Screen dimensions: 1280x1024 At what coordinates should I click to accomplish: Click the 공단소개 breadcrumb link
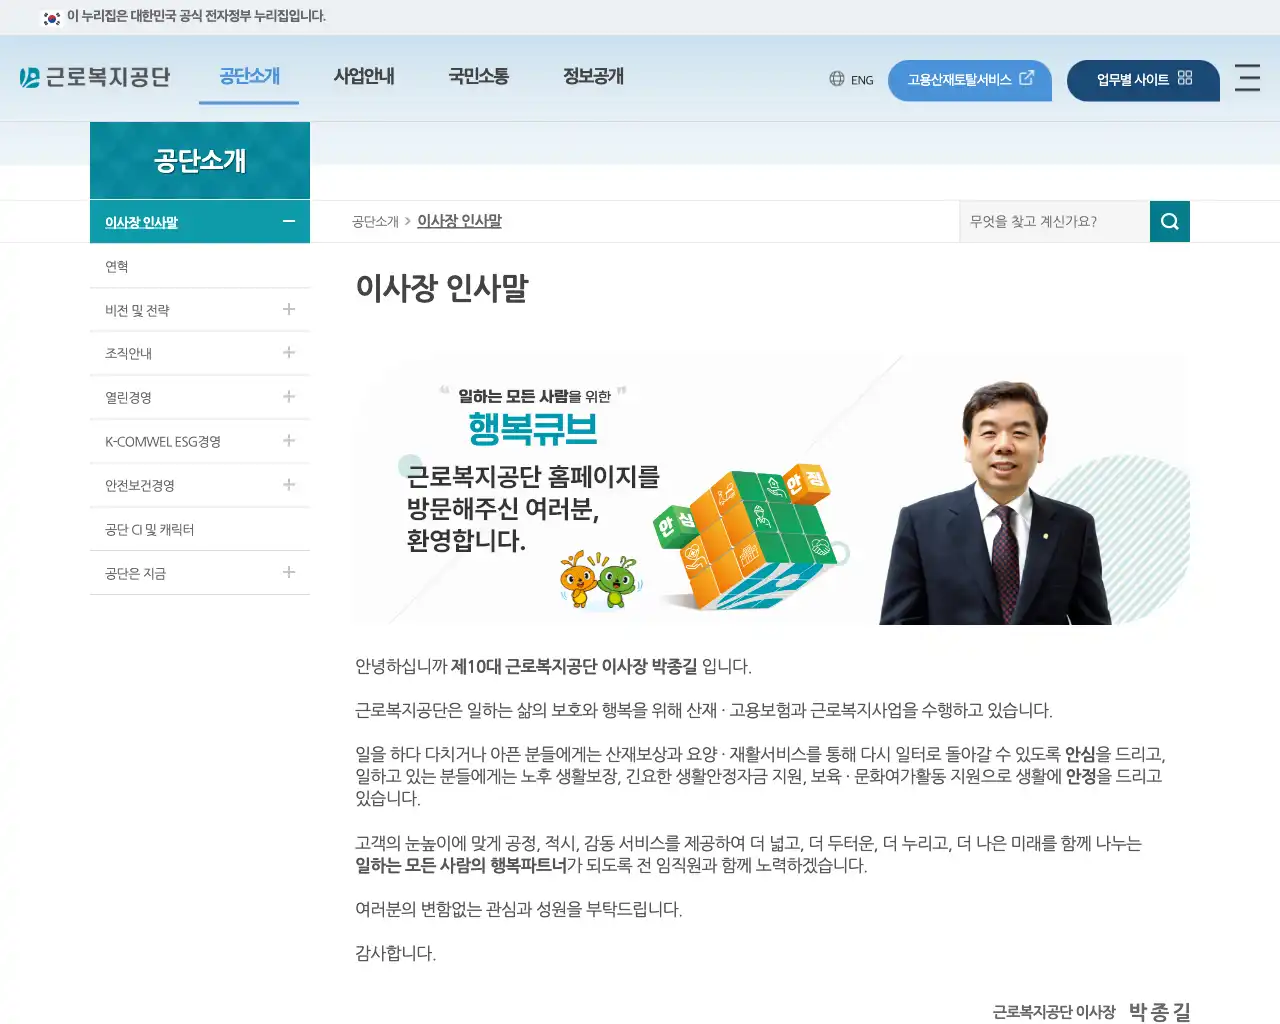point(374,221)
